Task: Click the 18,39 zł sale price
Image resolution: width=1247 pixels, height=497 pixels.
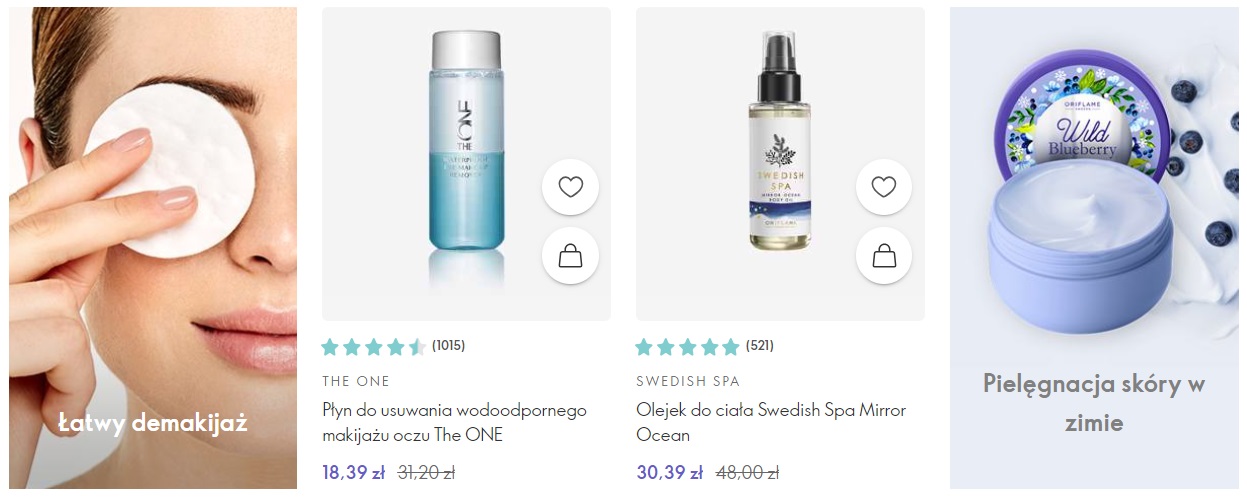Action: pos(353,473)
